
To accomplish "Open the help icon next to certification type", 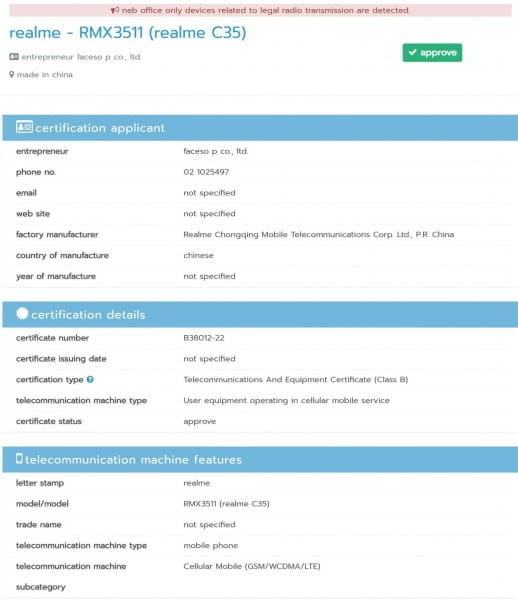I will (x=90, y=380).
